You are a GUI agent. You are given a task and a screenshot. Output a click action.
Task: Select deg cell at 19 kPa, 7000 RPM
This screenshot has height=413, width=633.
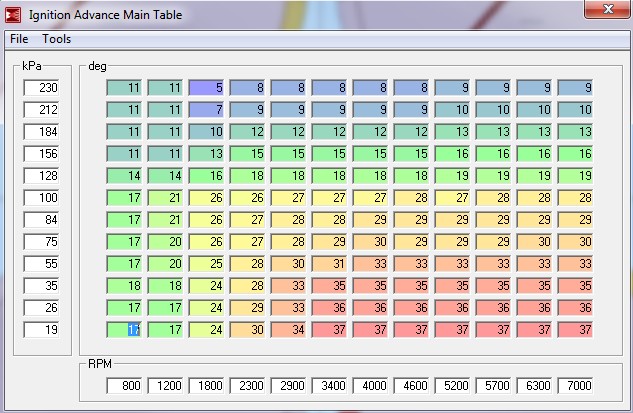coord(575,330)
